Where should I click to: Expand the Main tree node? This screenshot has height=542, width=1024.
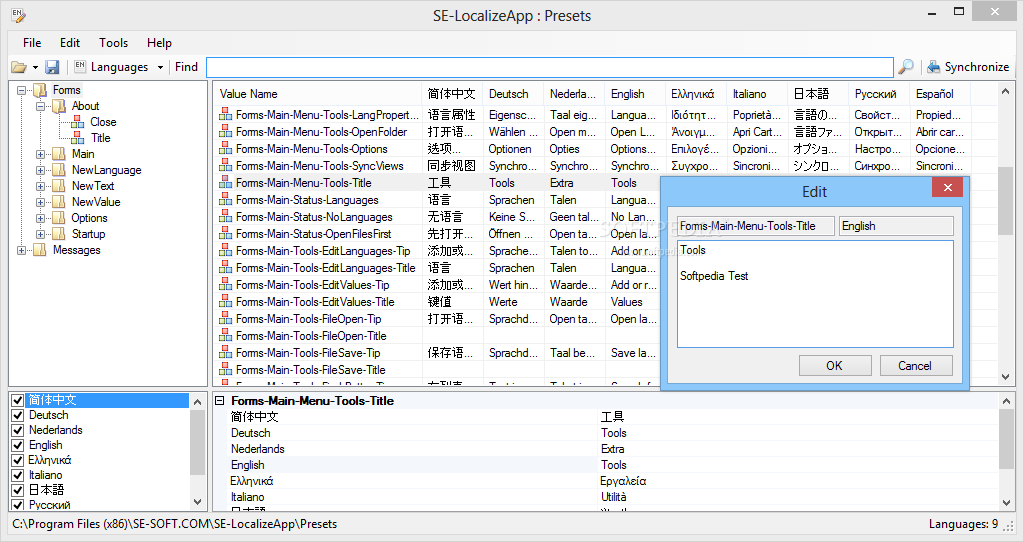[x=40, y=154]
